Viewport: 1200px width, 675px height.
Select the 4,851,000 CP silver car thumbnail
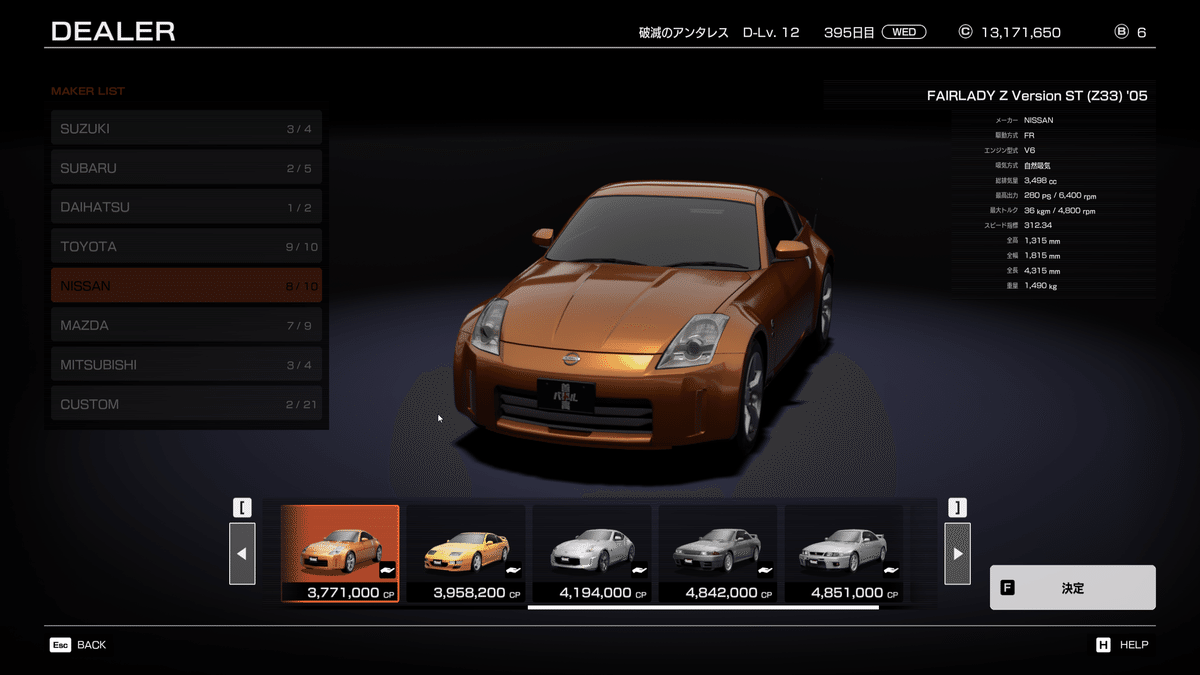[844, 554]
